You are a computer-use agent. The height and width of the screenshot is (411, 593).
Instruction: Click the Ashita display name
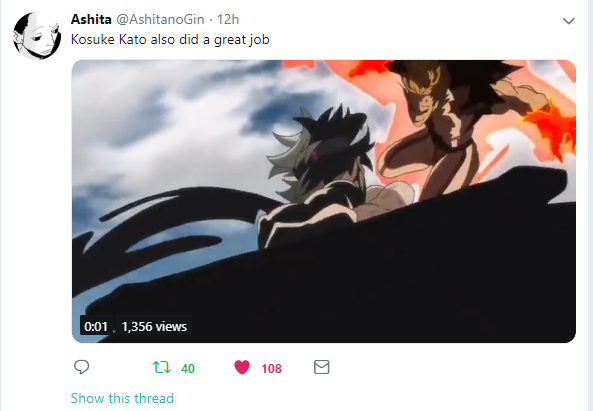tap(91, 19)
